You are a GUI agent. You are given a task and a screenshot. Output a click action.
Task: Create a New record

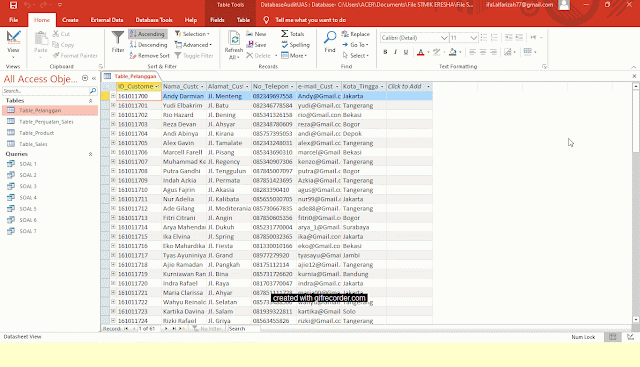(256, 34)
